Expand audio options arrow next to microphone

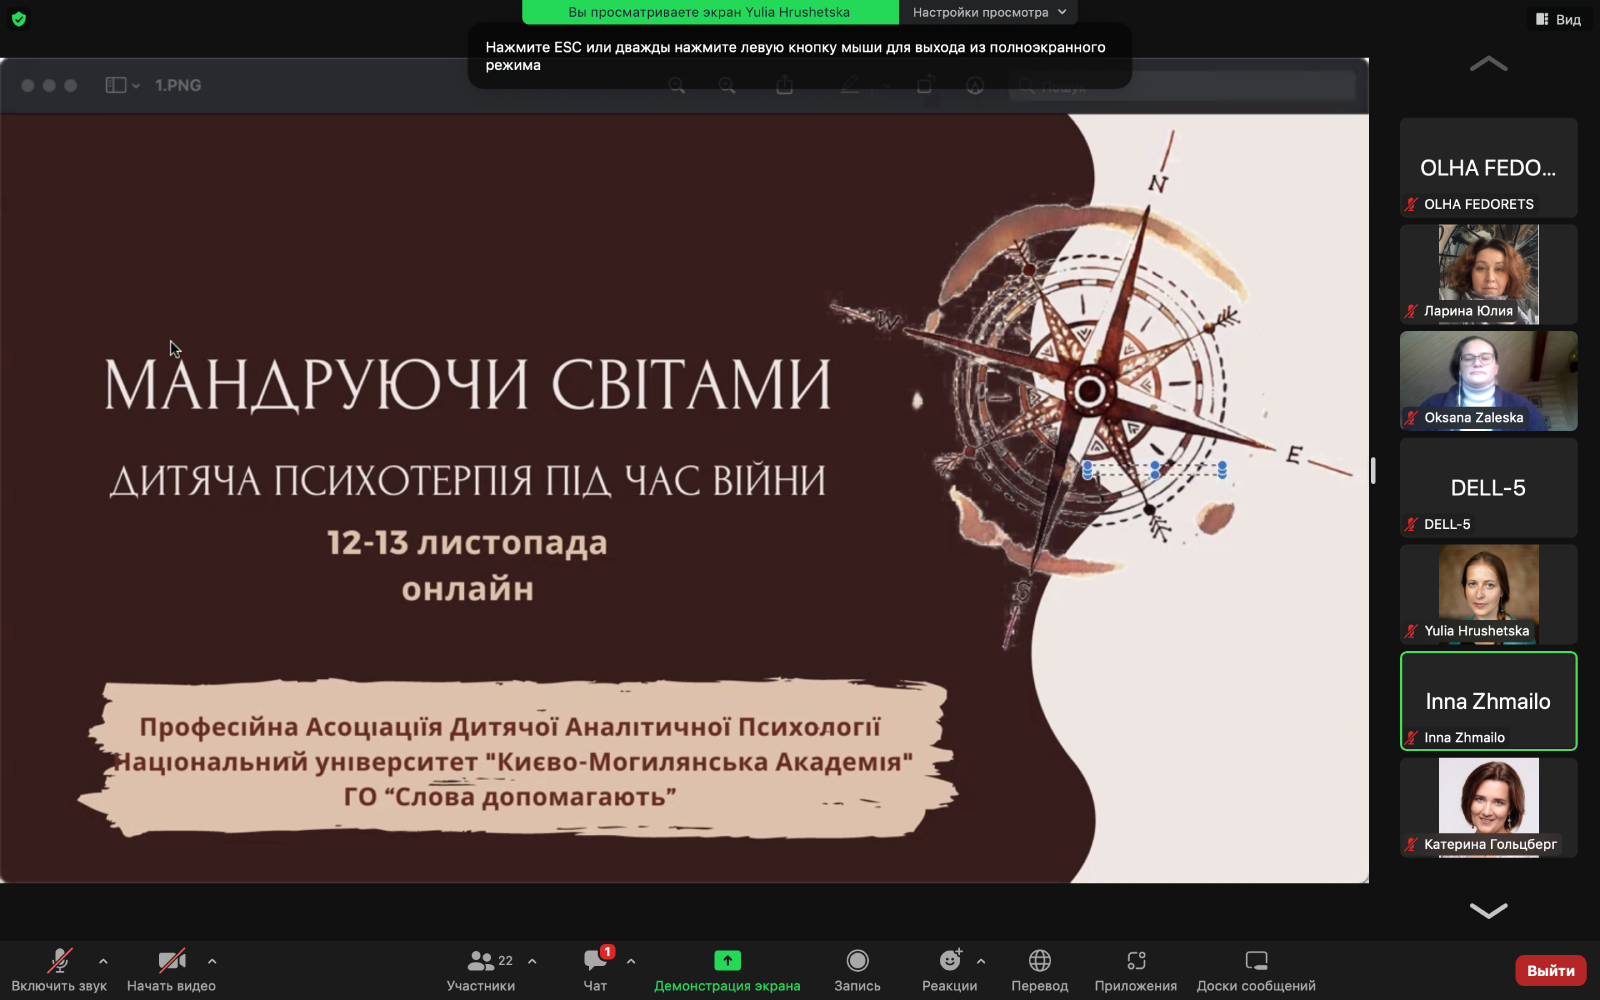[103, 961]
